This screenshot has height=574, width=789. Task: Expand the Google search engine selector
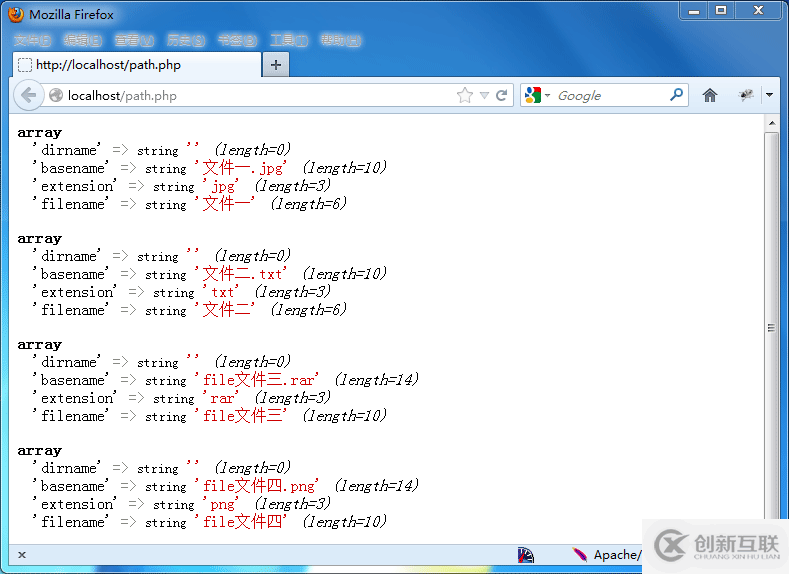tap(537, 96)
